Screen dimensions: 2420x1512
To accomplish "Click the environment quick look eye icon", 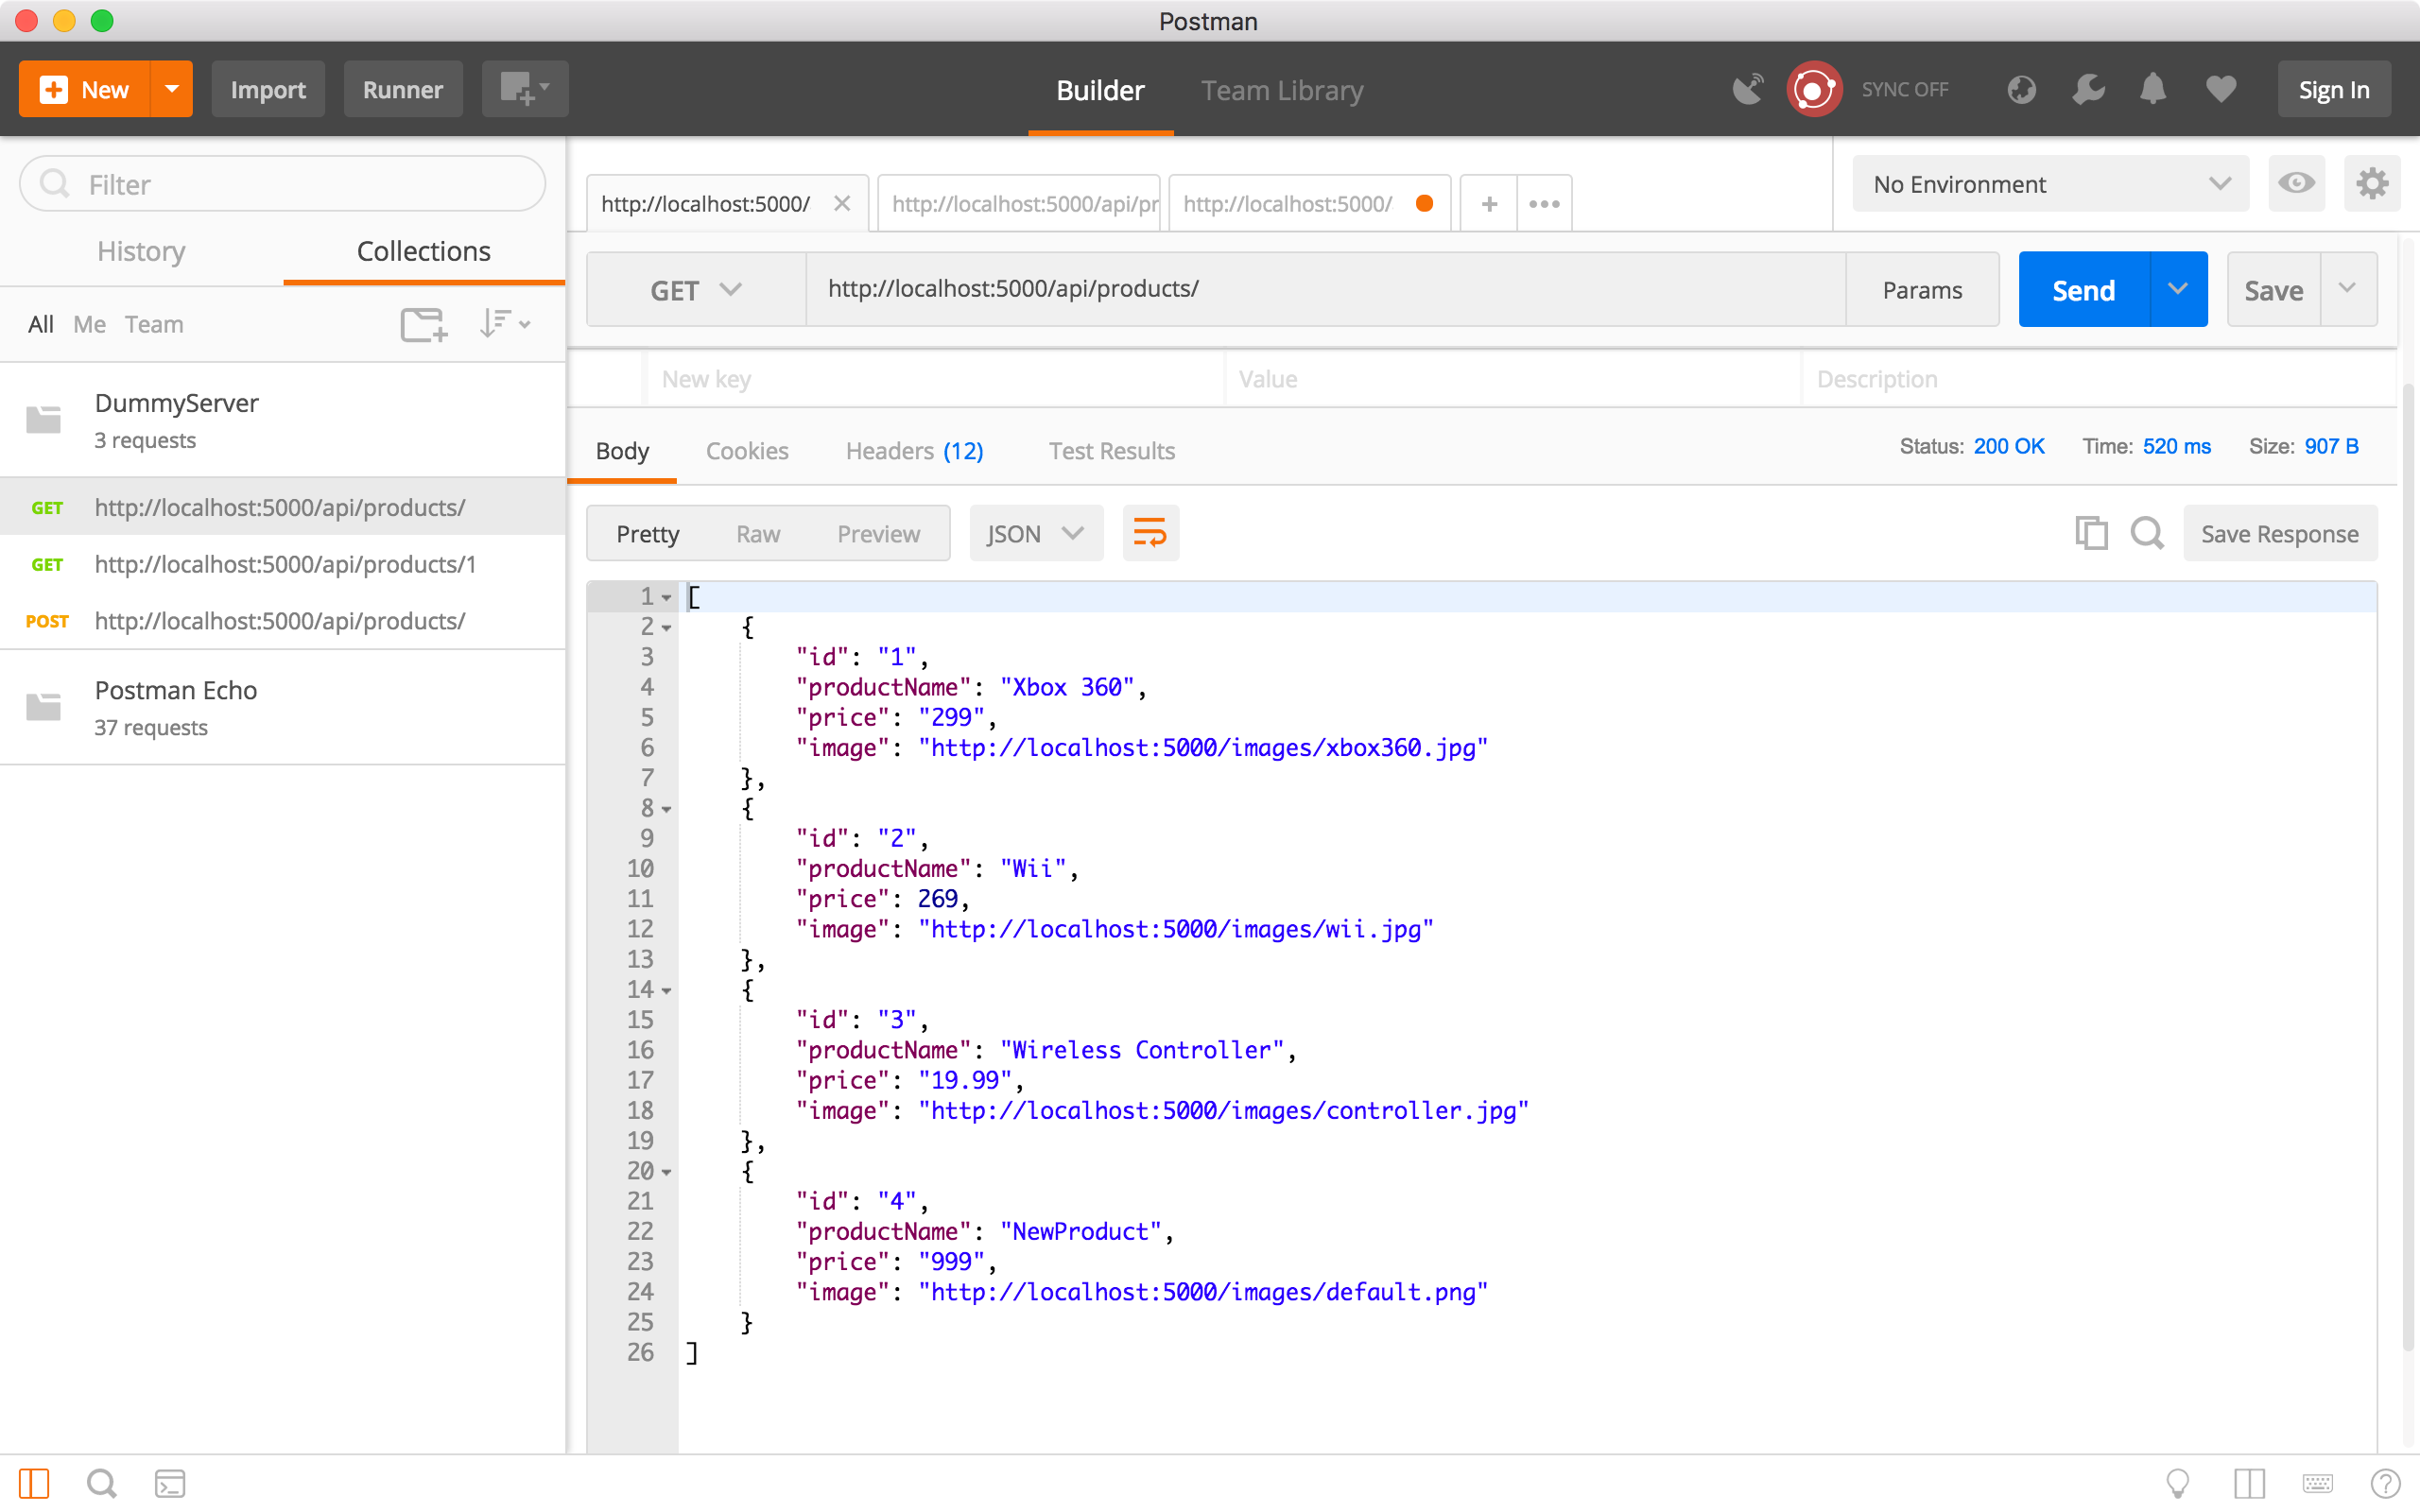I will [2296, 184].
